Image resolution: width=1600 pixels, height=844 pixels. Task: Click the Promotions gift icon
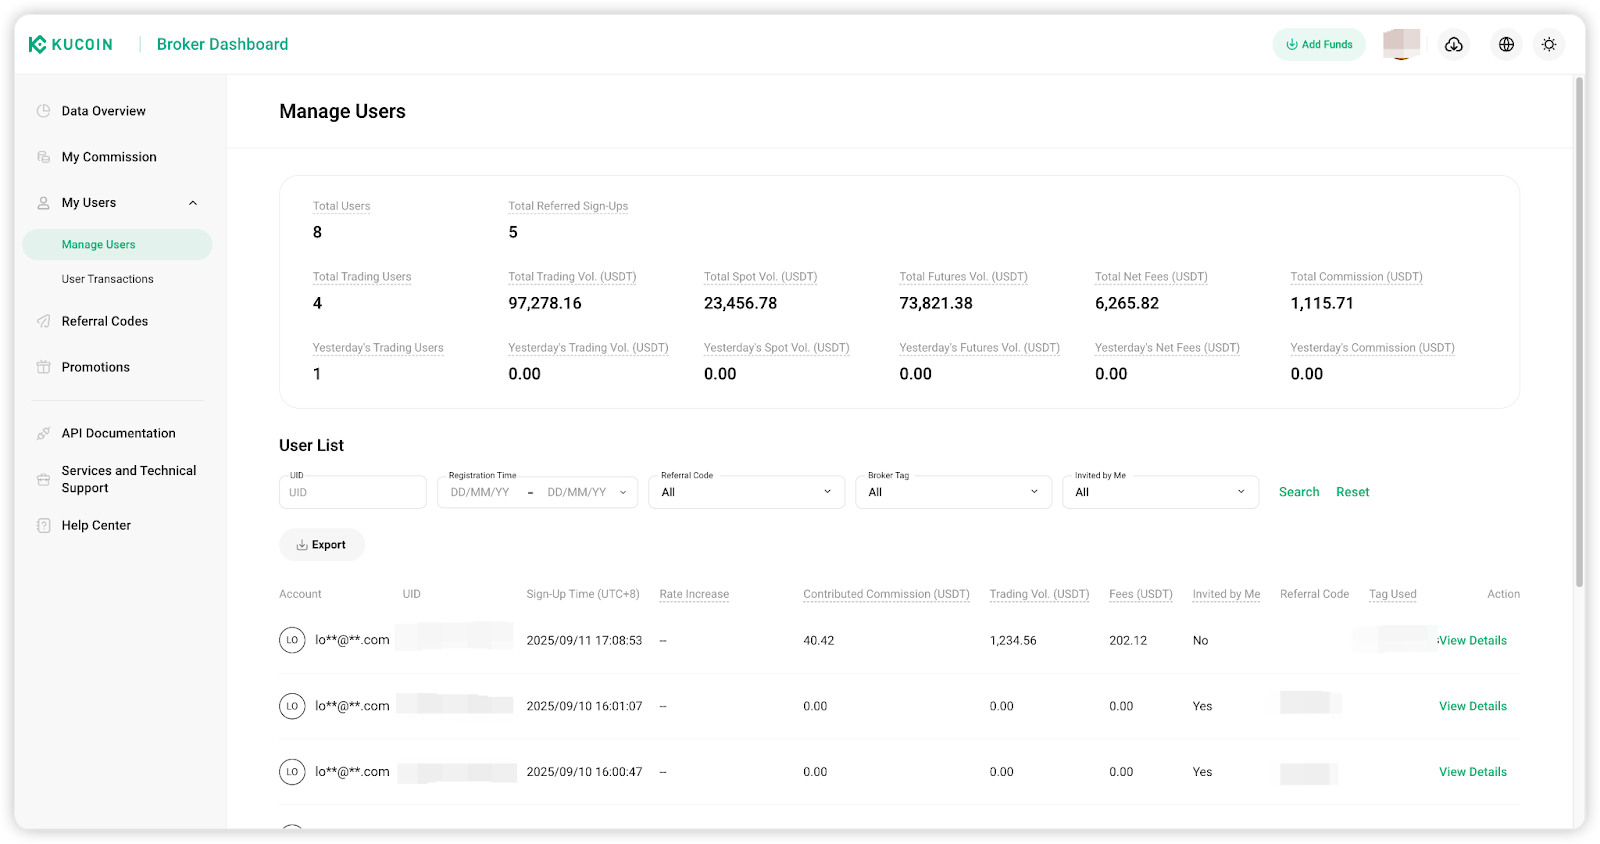pos(43,367)
